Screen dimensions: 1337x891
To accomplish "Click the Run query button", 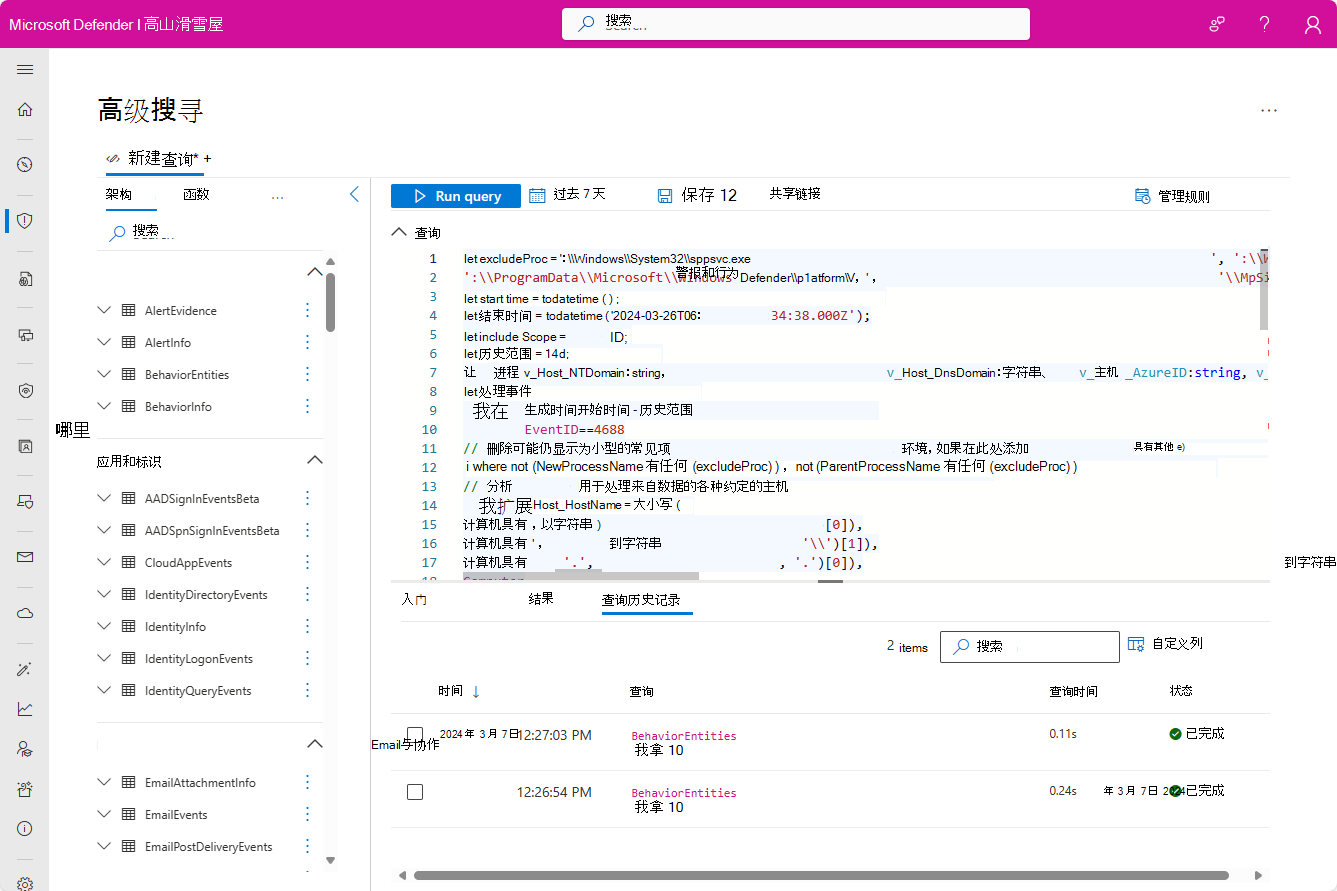I will (x=455, y=195).
